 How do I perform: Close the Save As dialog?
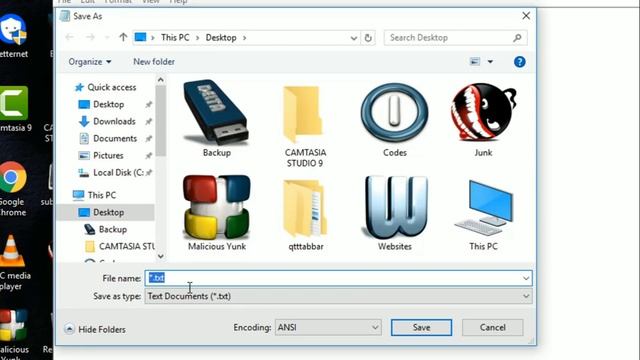pos(526,16)
